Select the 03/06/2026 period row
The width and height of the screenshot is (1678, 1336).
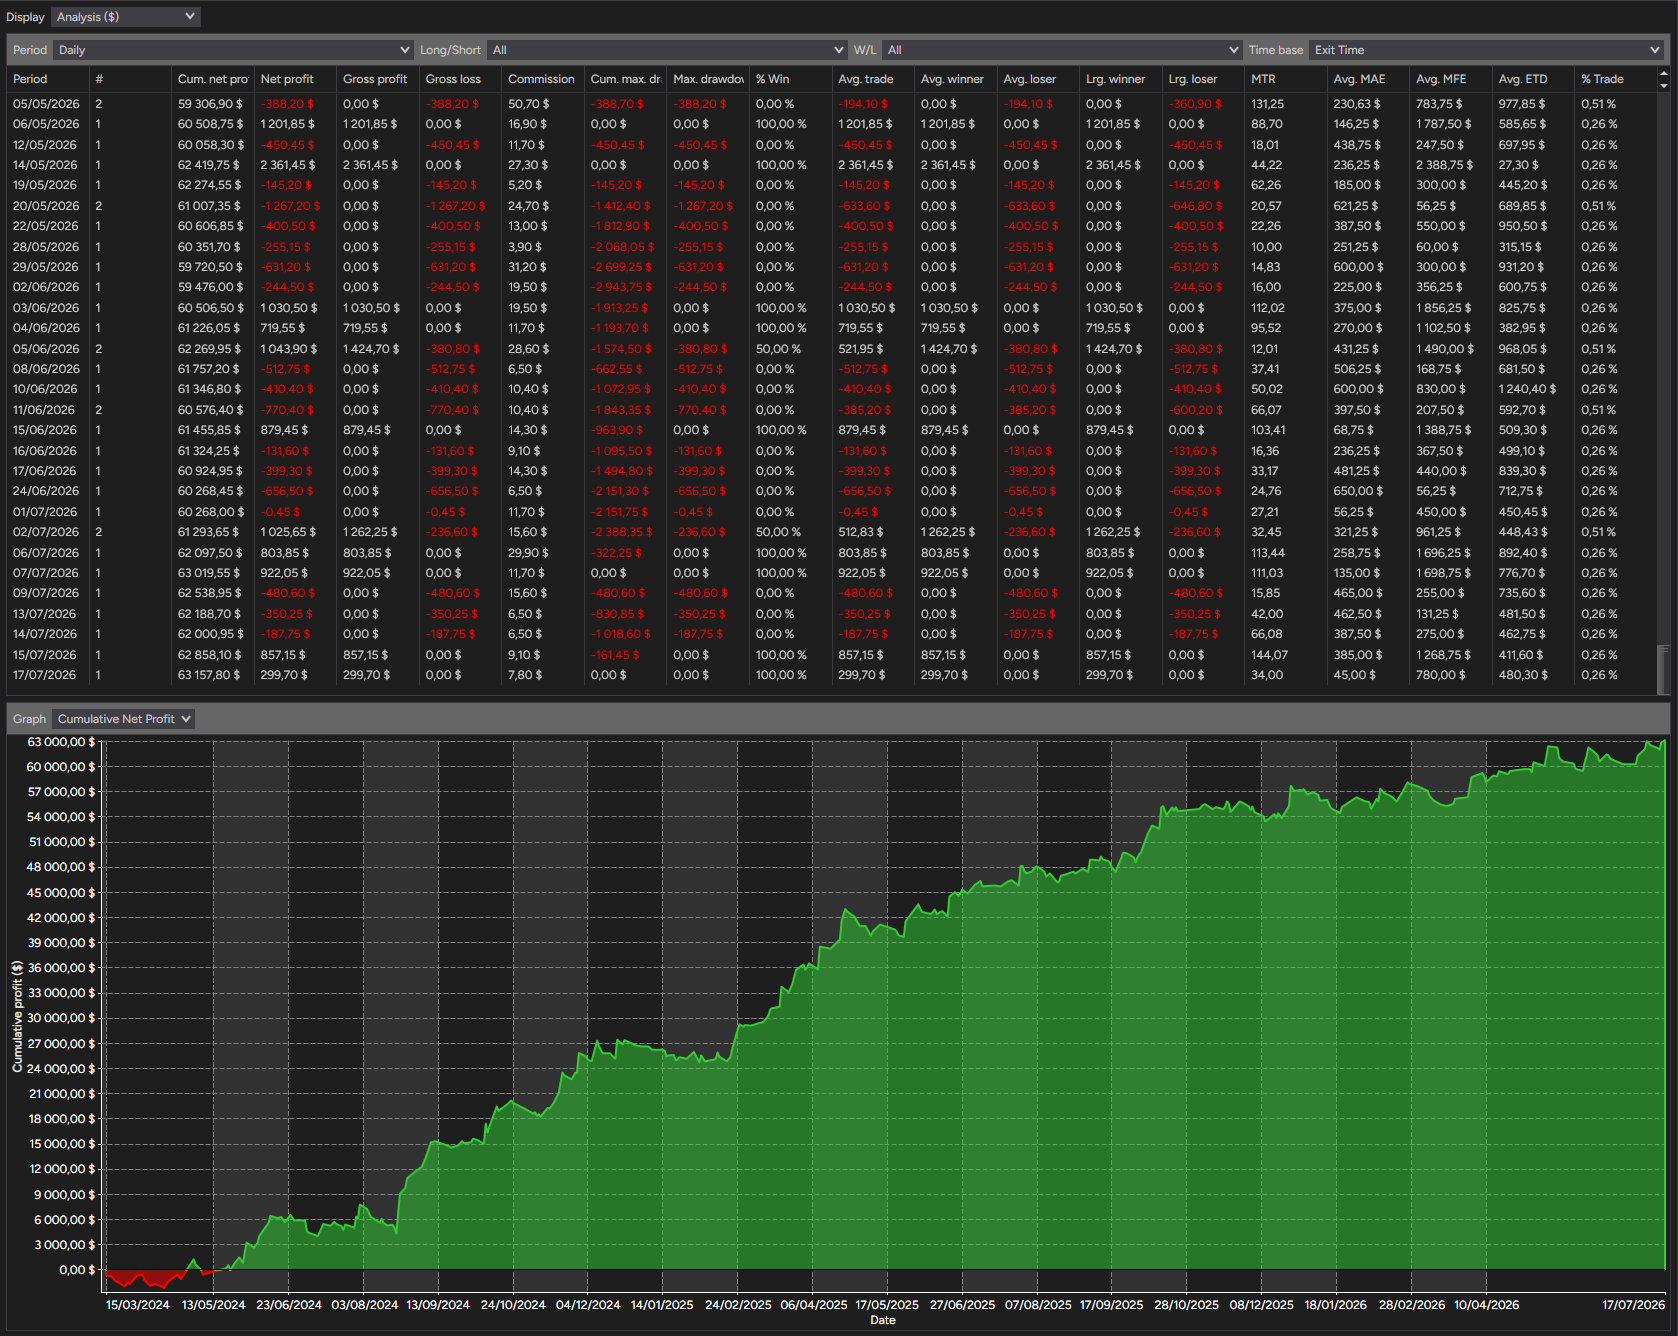coord(833,308)
